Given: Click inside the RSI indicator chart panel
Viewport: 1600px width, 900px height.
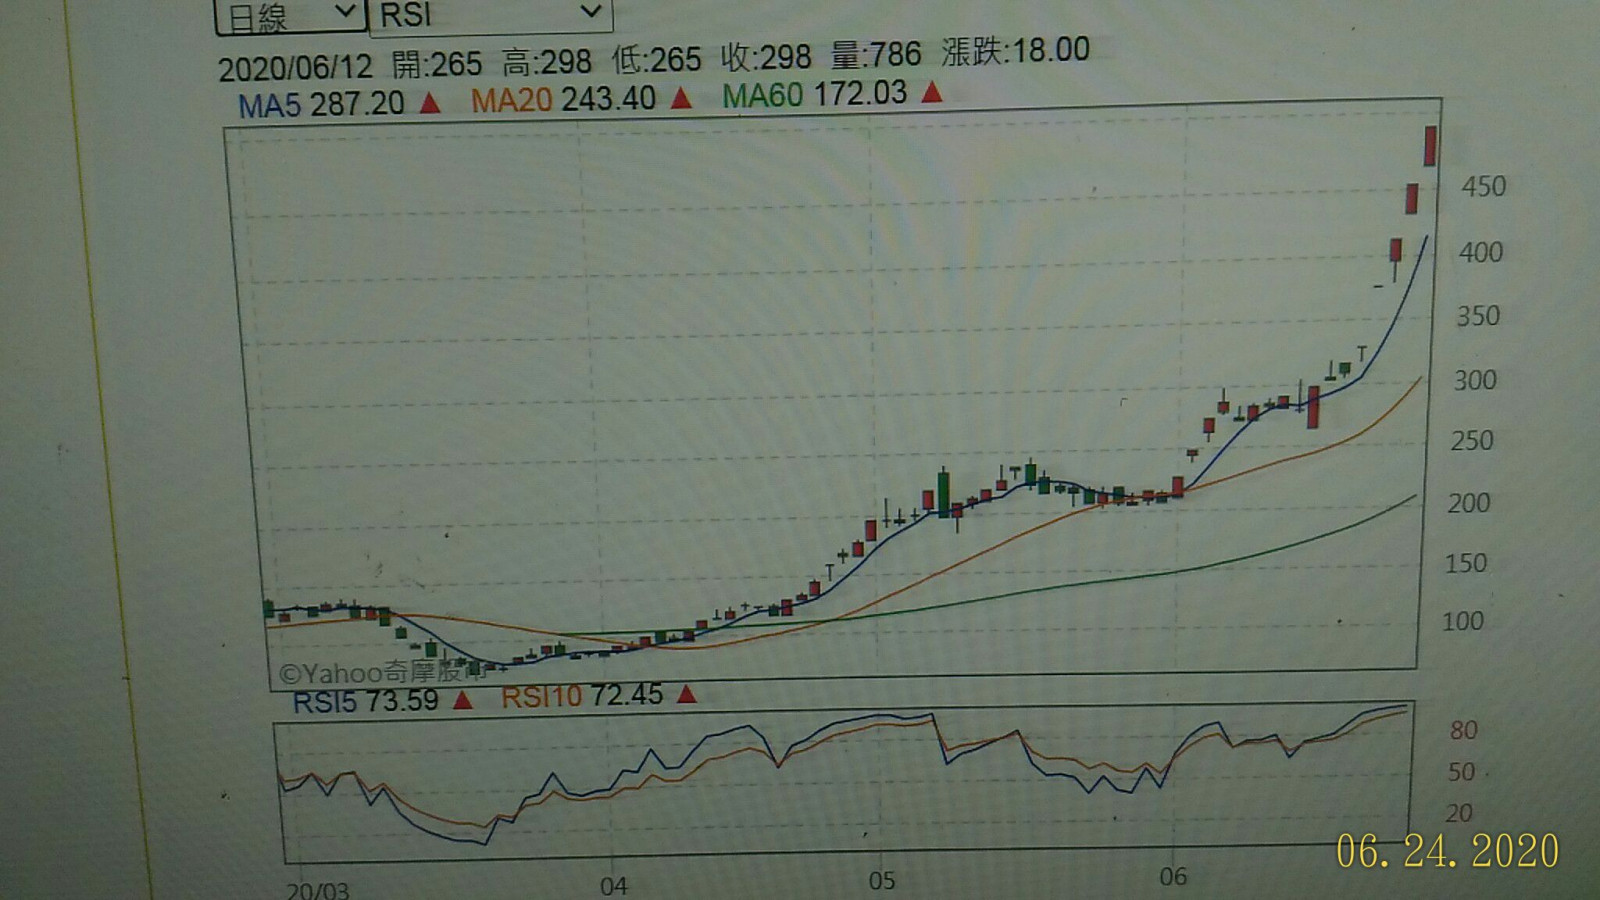Looking at the screenshot, I should [845, 780].
